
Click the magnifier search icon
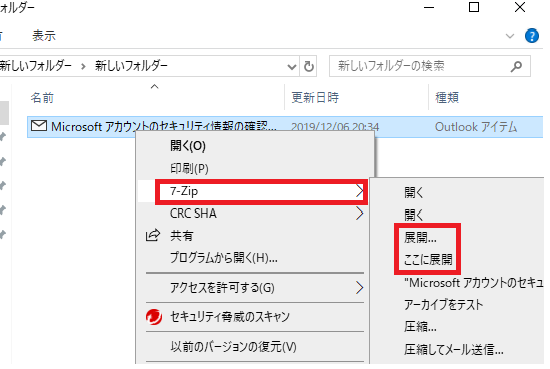pyautogui.click(x=516, y=66)
